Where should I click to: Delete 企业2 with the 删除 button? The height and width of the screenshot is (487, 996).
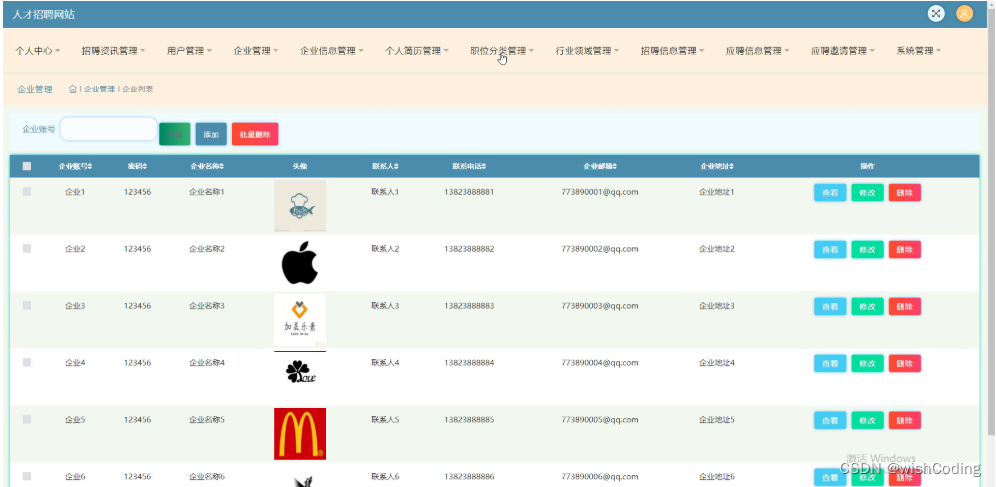pyautogui.click(x=905, y=250)
